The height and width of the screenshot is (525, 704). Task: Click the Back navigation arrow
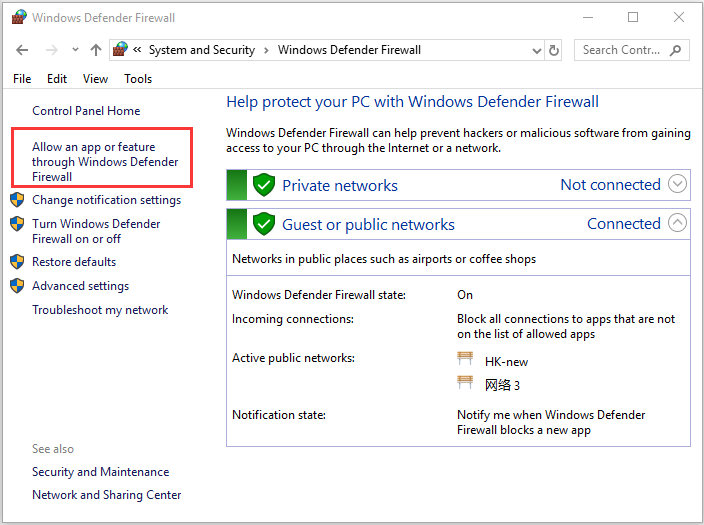tap(22, 50)
